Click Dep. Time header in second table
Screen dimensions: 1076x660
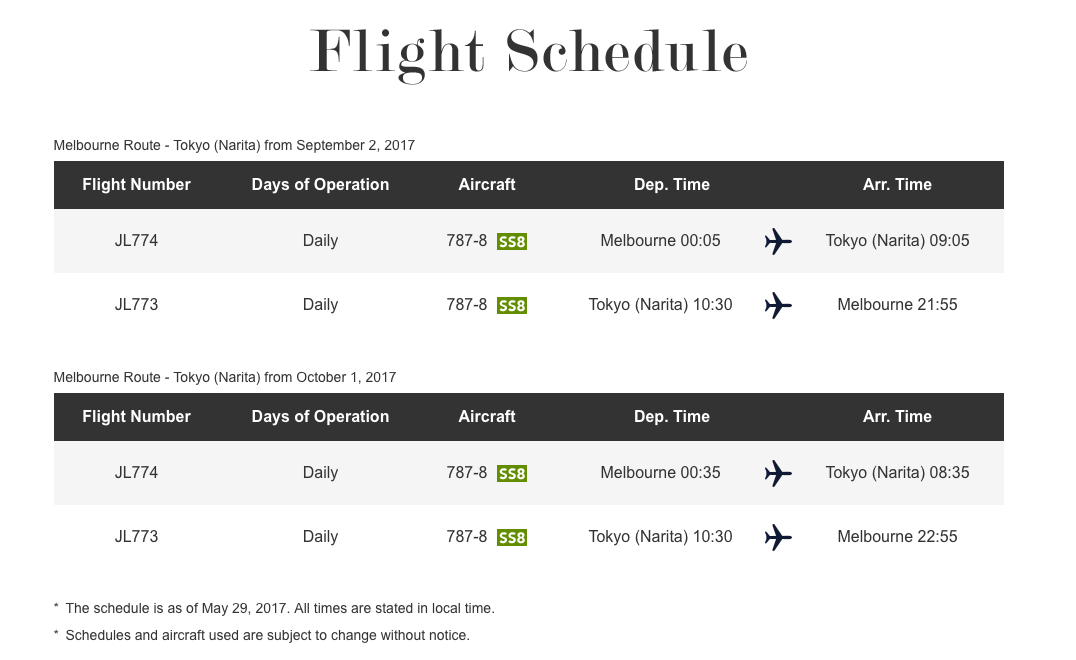point(672,416)
